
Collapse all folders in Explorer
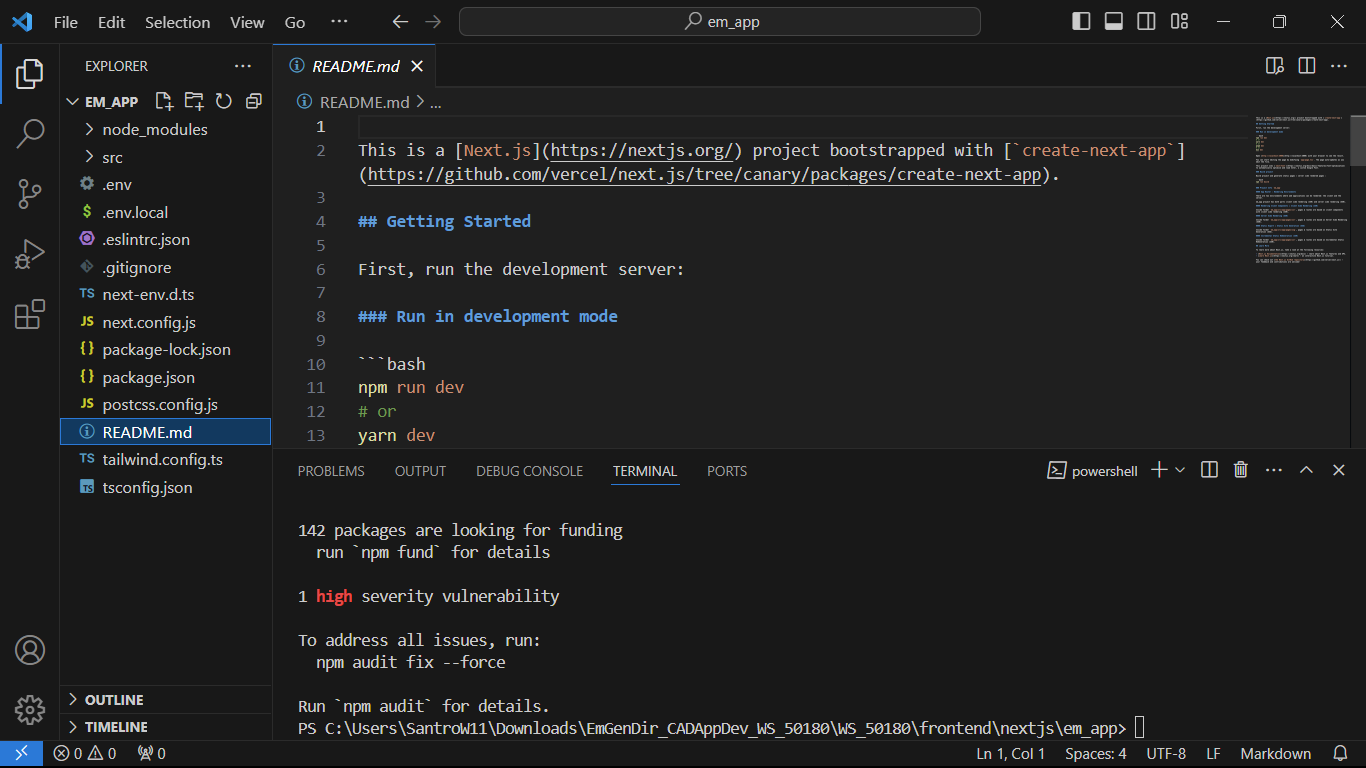[x=254, y=101]
